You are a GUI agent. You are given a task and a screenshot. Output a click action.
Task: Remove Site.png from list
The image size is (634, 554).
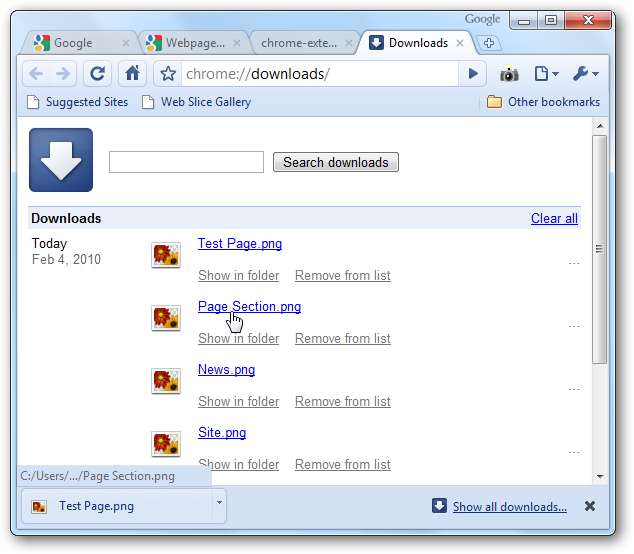[343, 465]
